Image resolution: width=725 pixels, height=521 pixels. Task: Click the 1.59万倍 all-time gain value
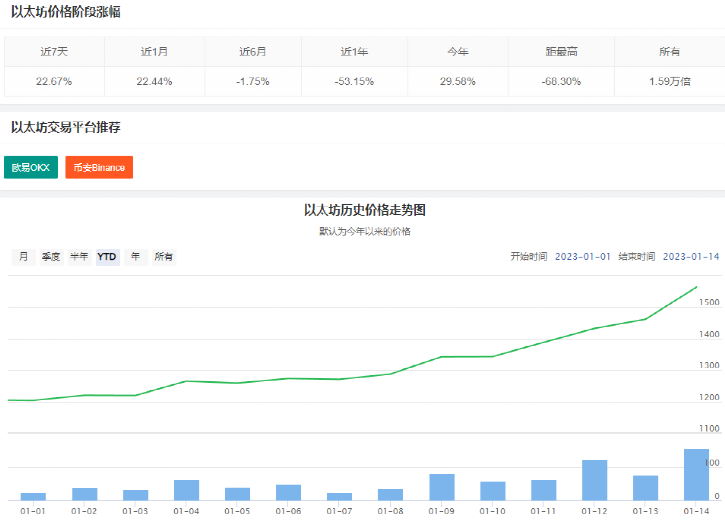[669, 81]
